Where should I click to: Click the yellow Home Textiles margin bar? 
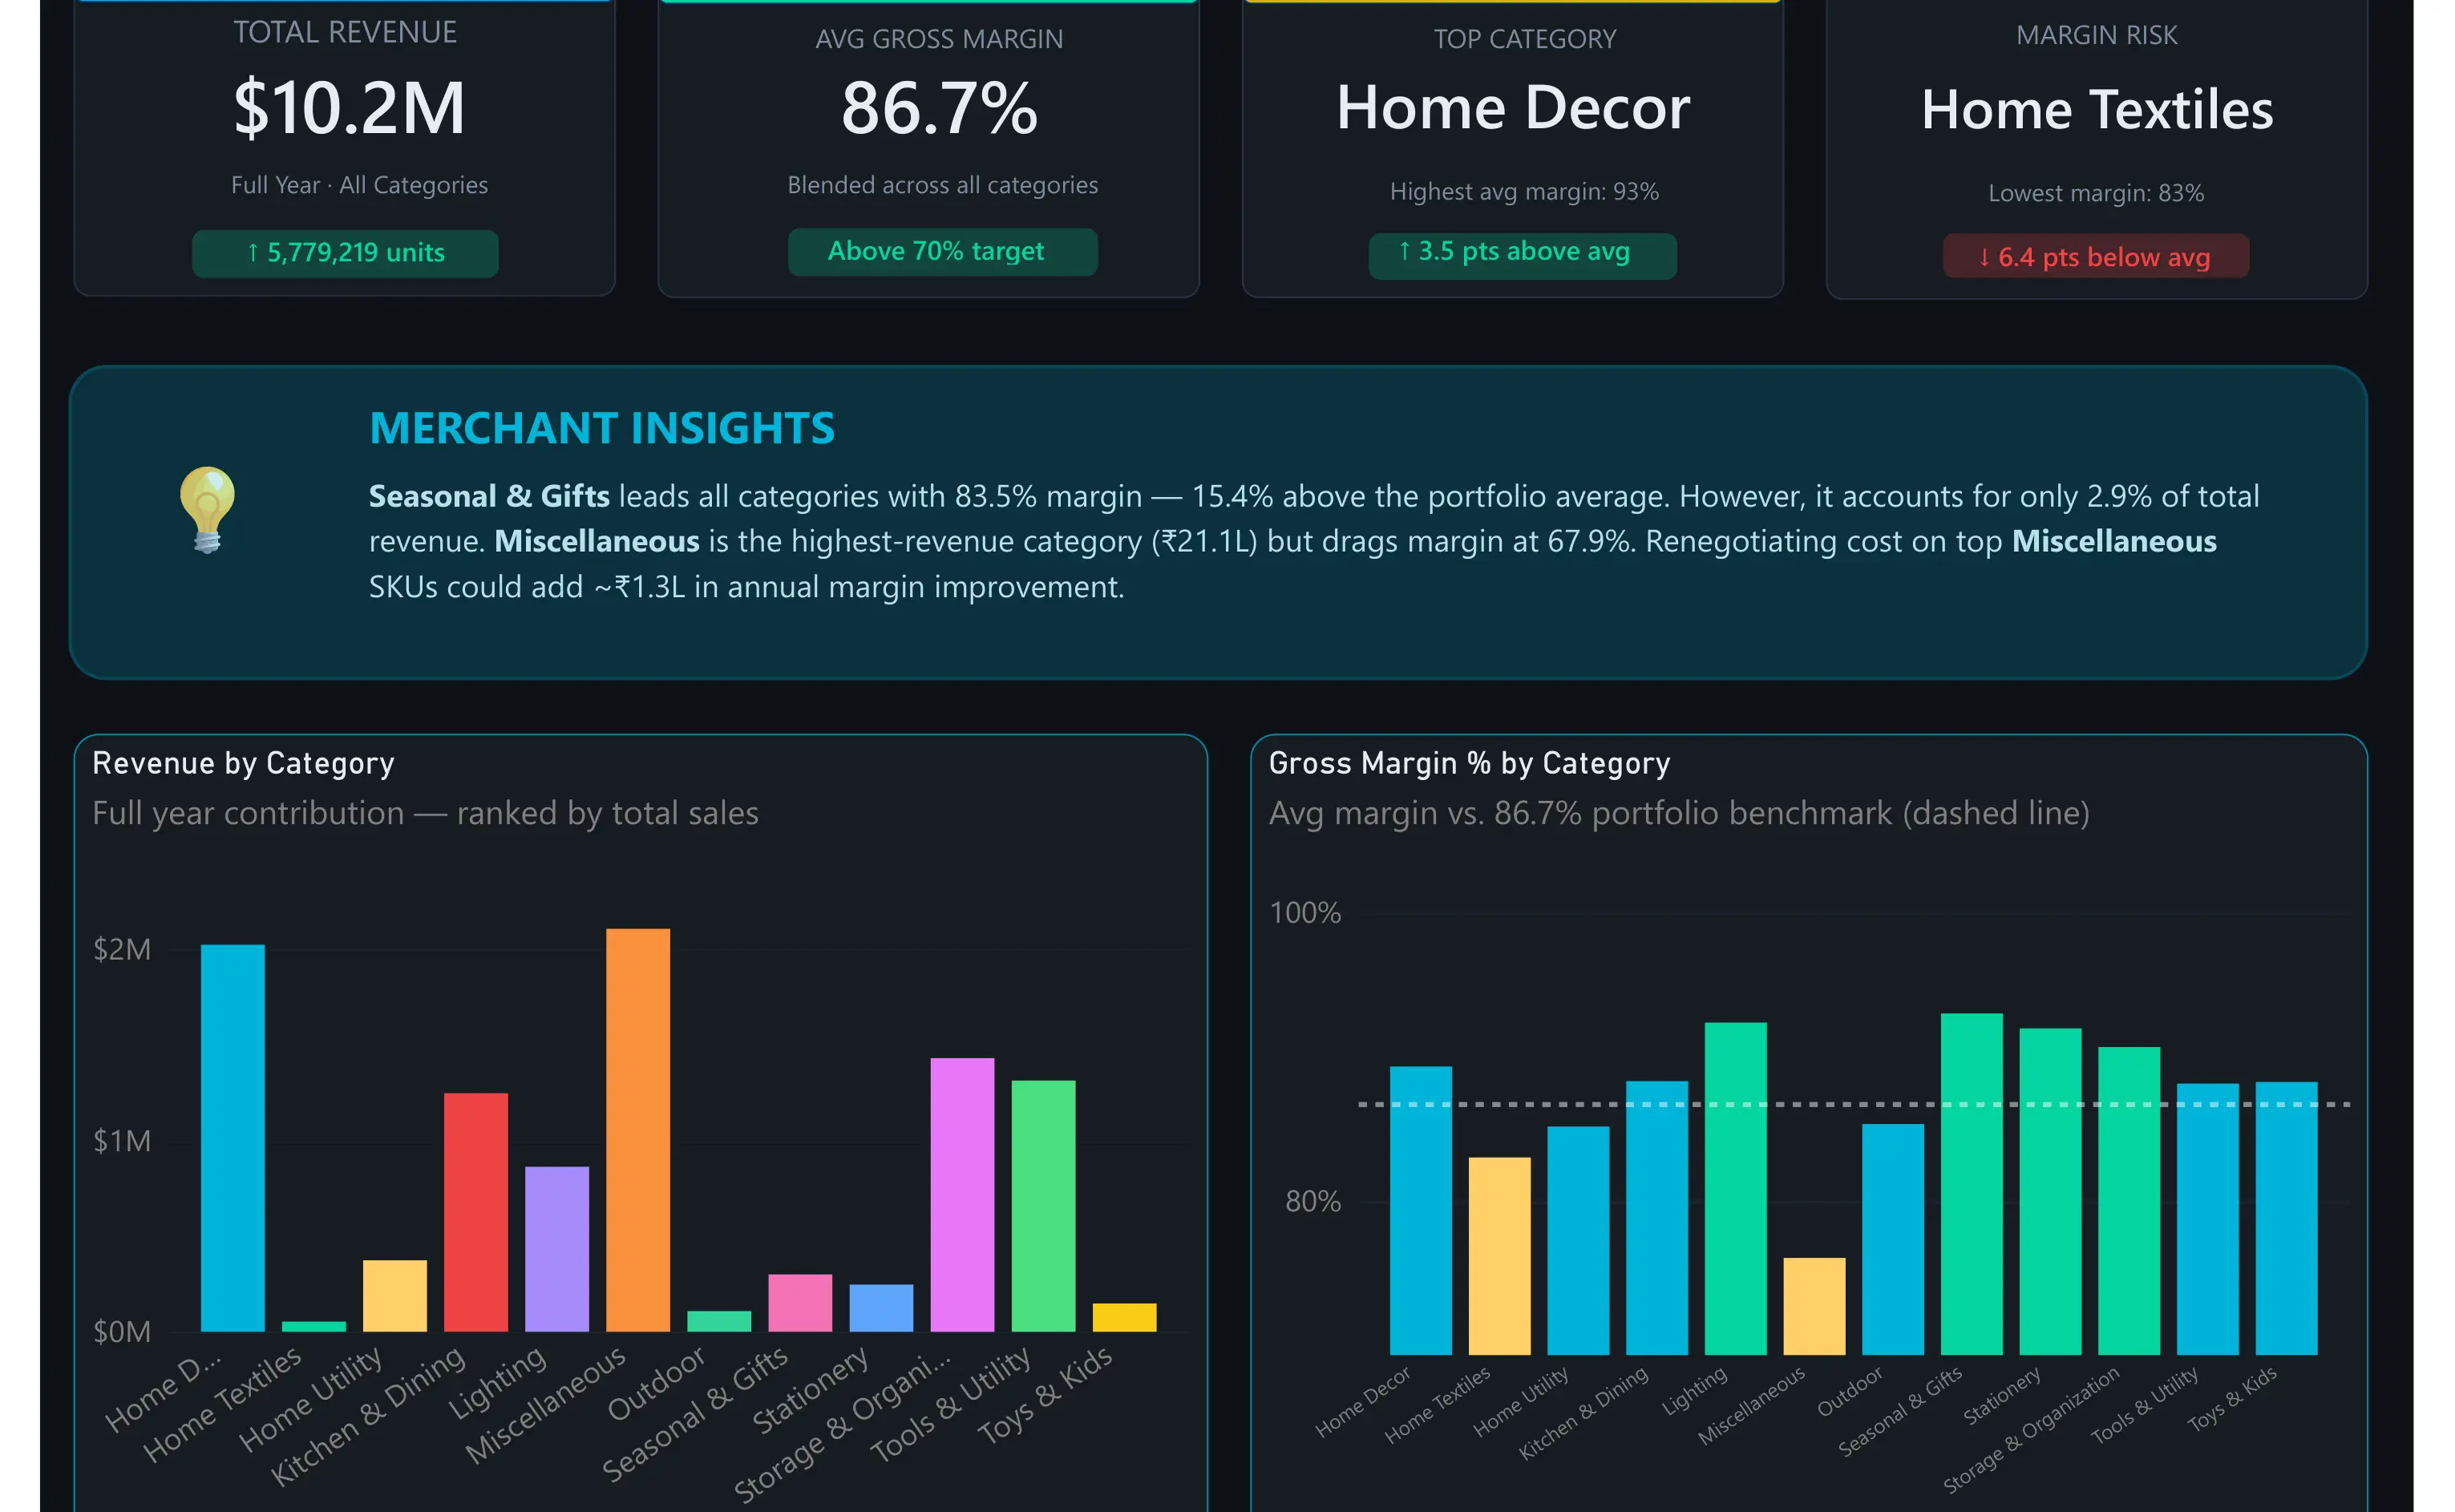coord(1499,1256)
